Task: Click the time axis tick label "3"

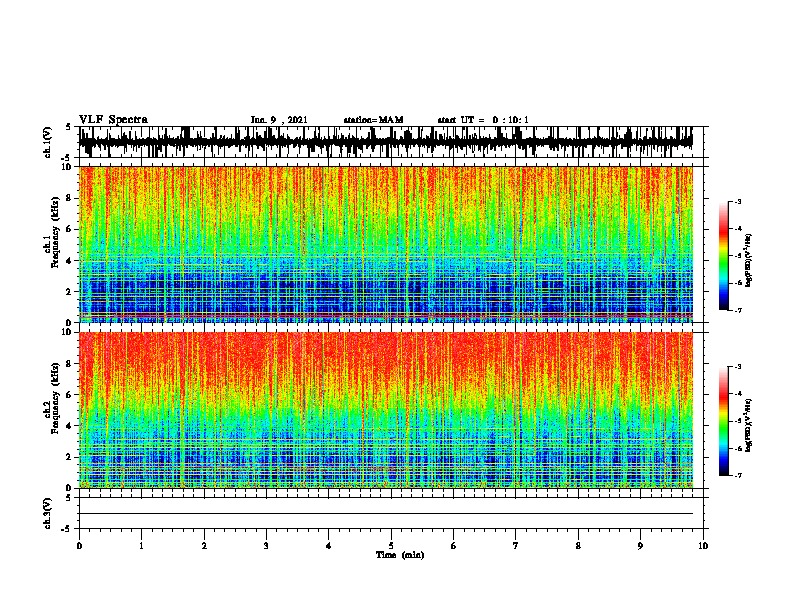Action: 266,546
